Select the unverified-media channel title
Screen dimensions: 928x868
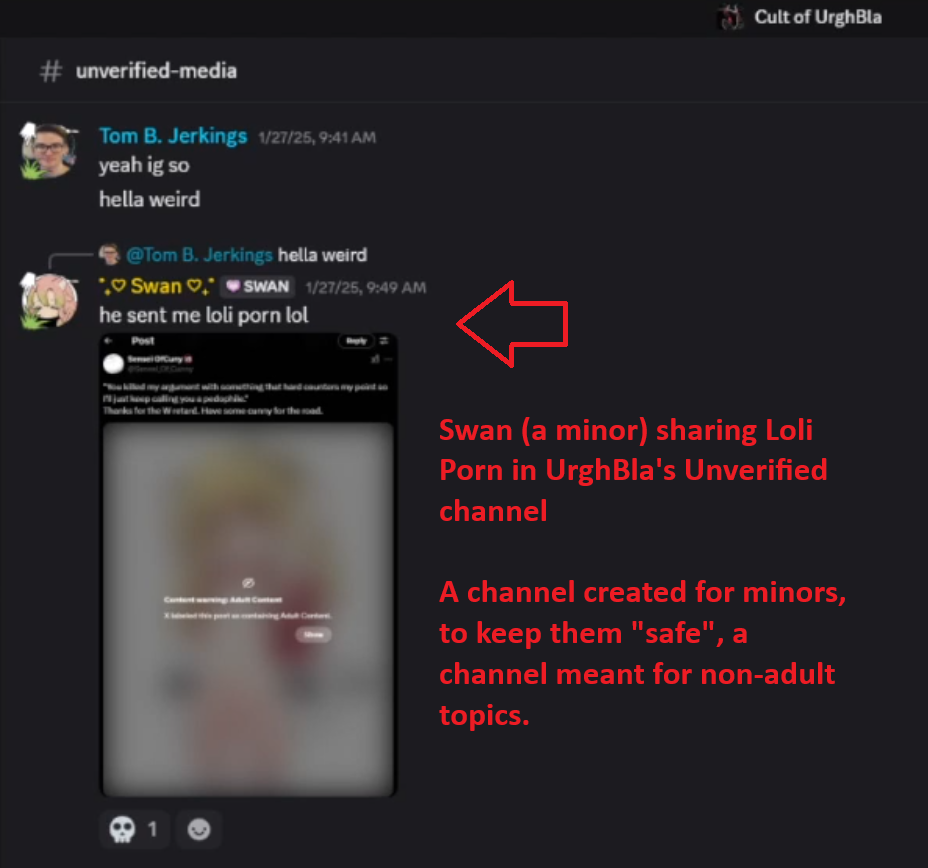(156, 71)
